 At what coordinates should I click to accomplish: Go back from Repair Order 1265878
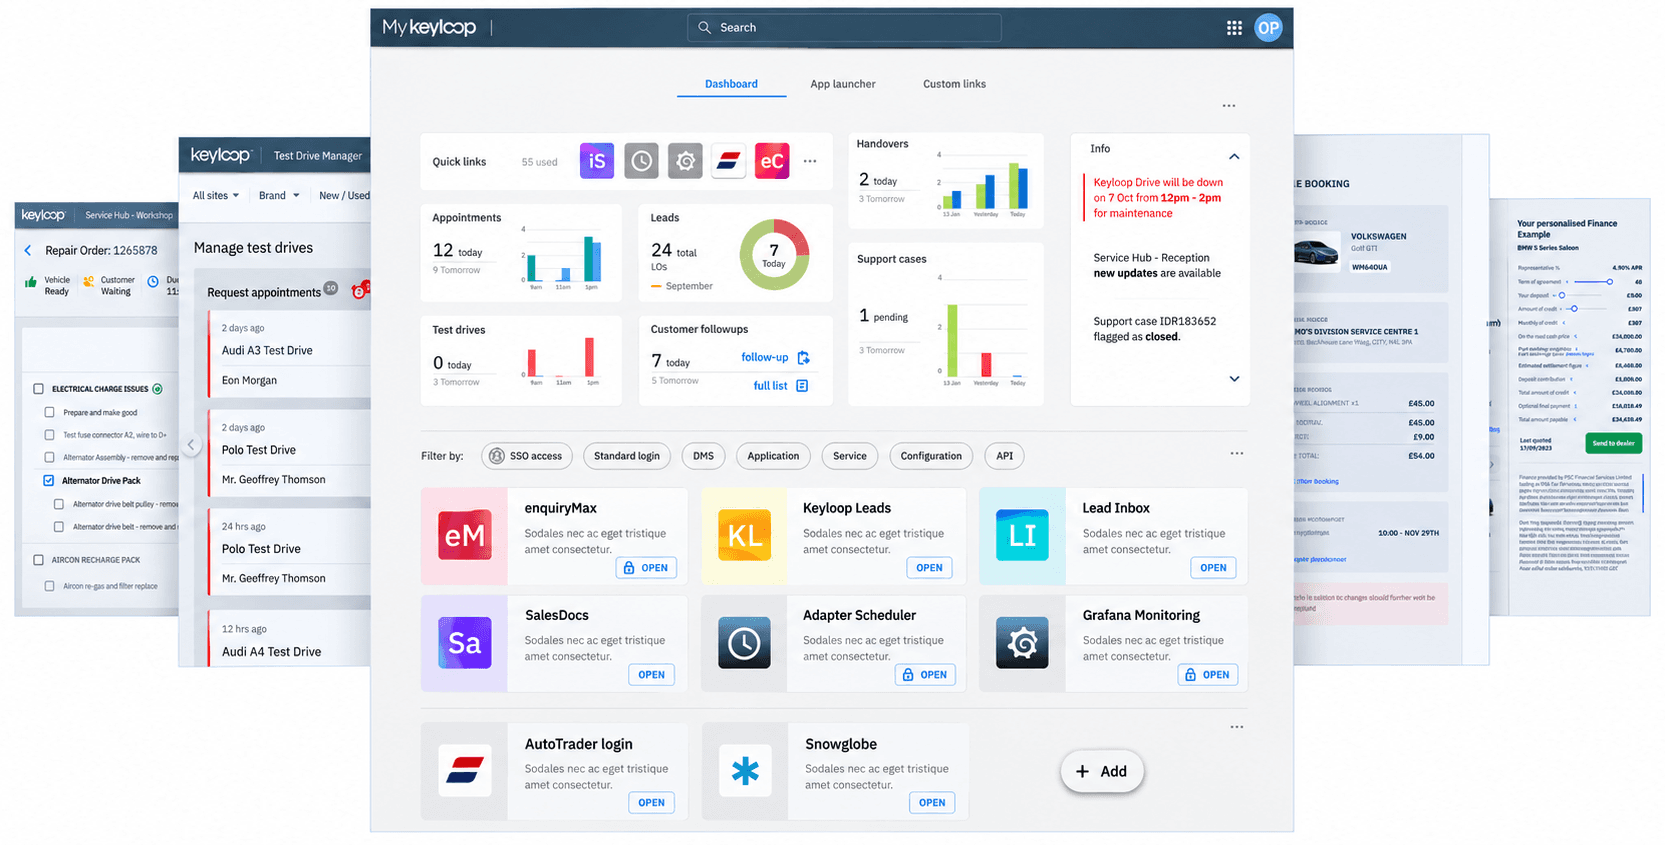[x=28, y=250]
